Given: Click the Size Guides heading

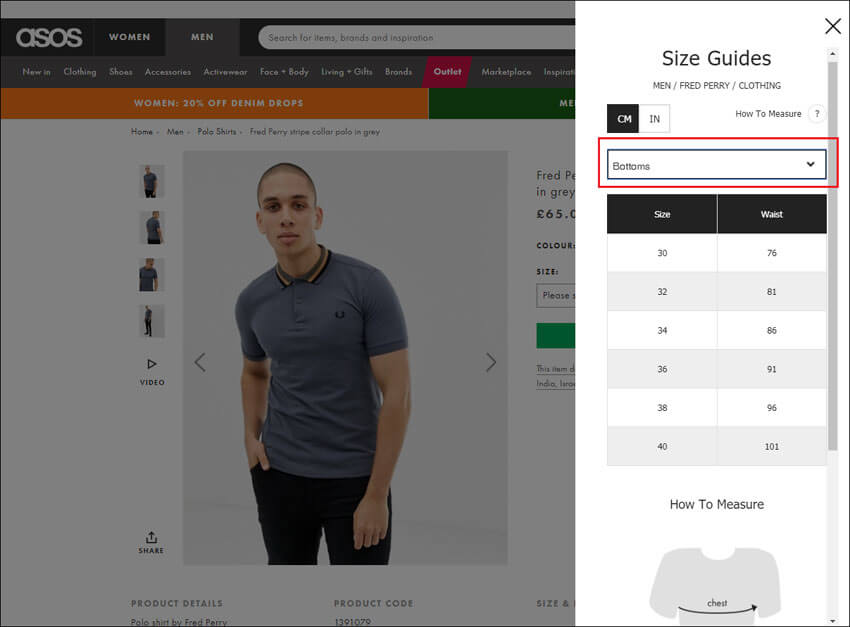Looking at the screenshot, I should 716,58.
